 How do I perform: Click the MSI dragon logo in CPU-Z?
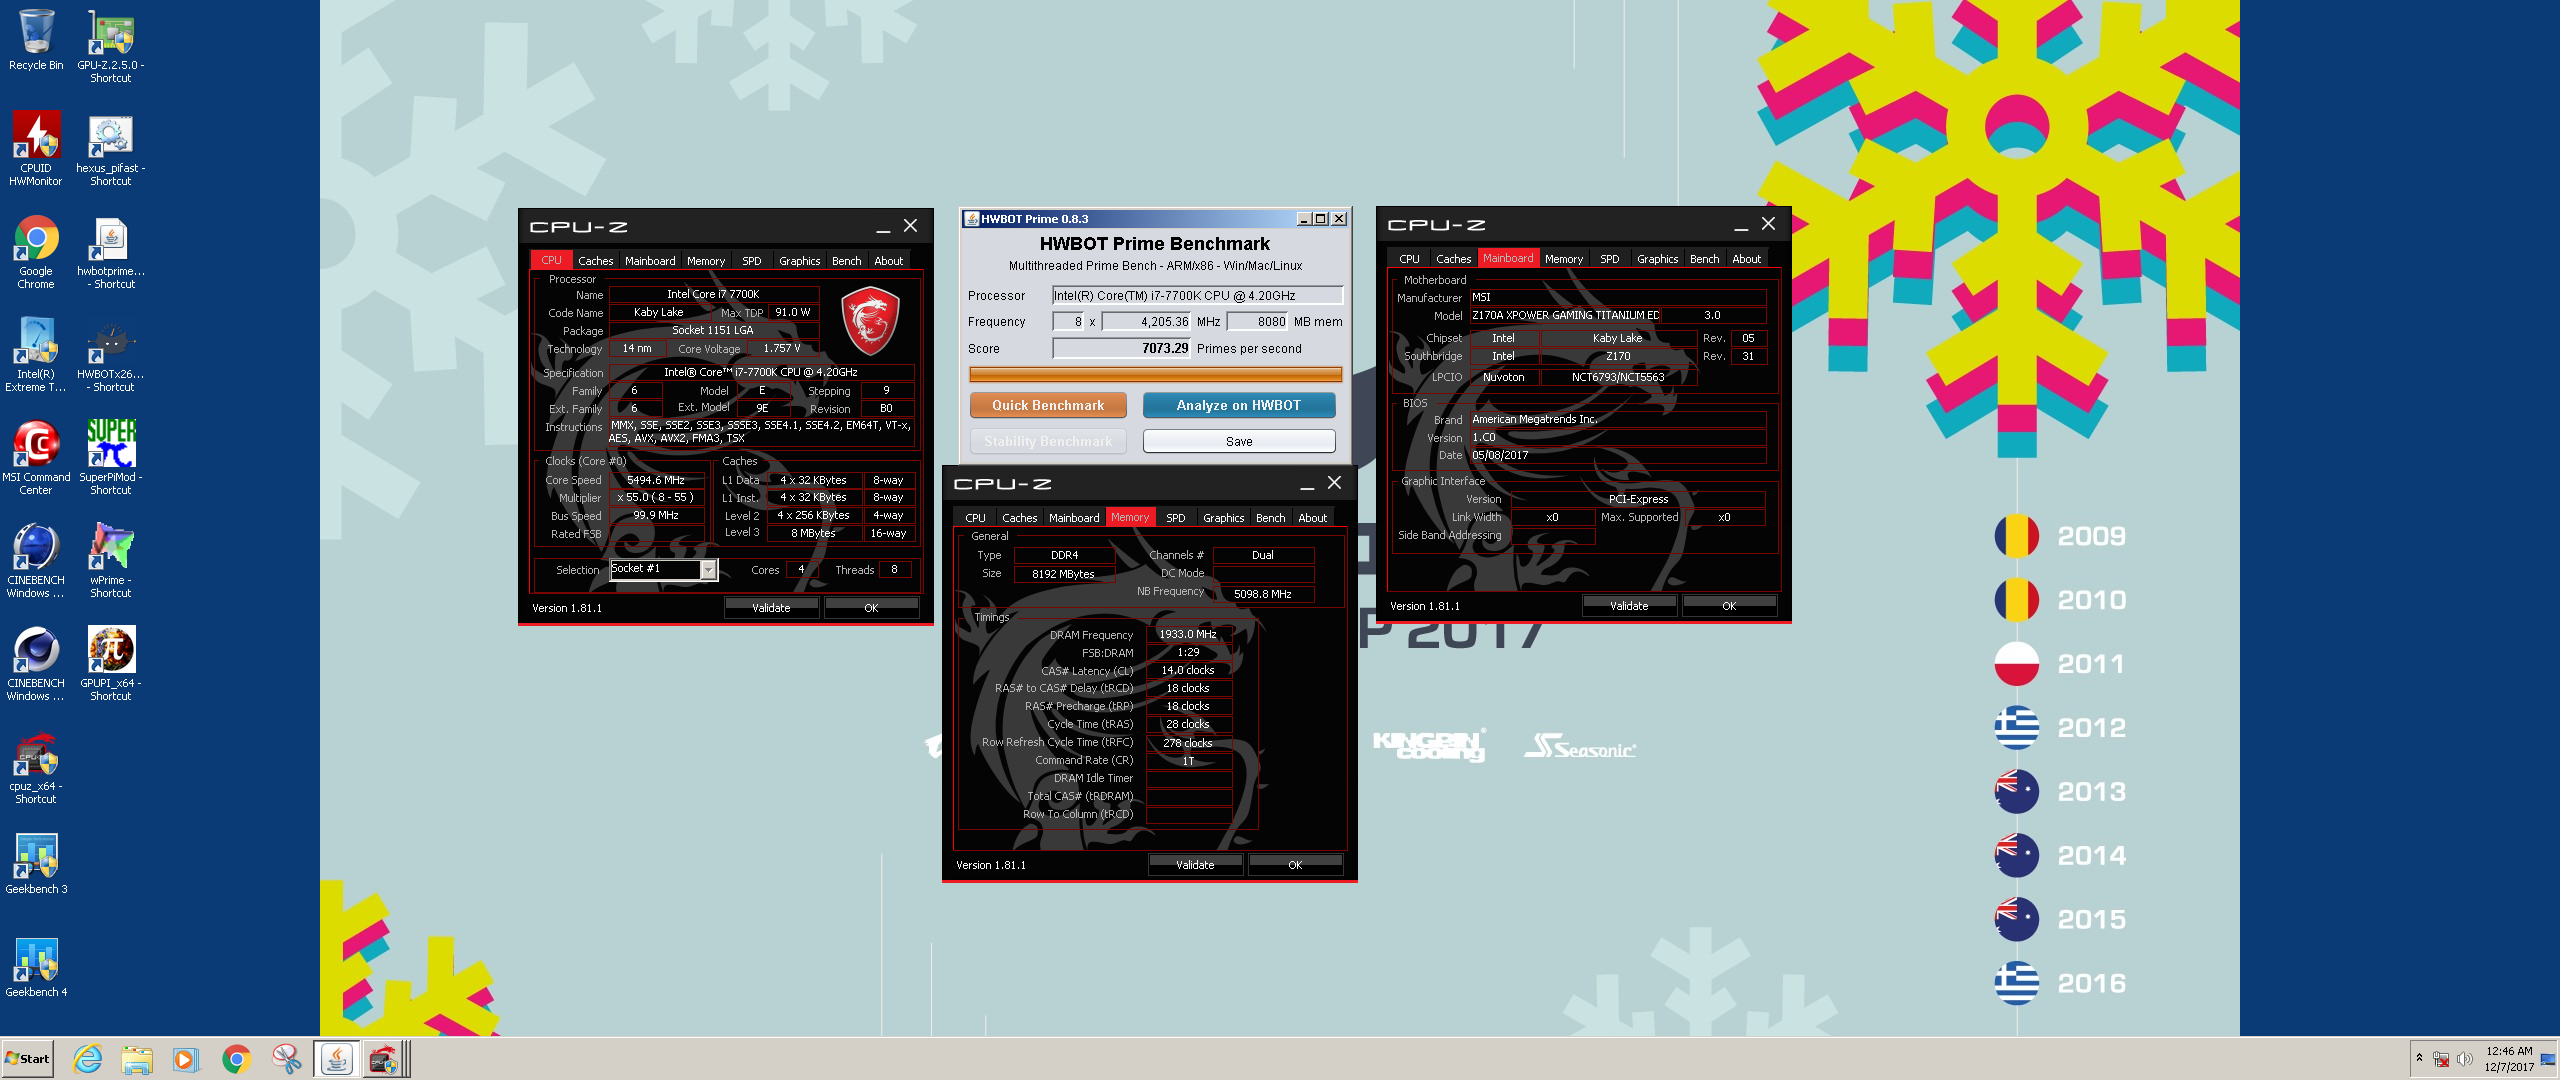click(870, 320)
